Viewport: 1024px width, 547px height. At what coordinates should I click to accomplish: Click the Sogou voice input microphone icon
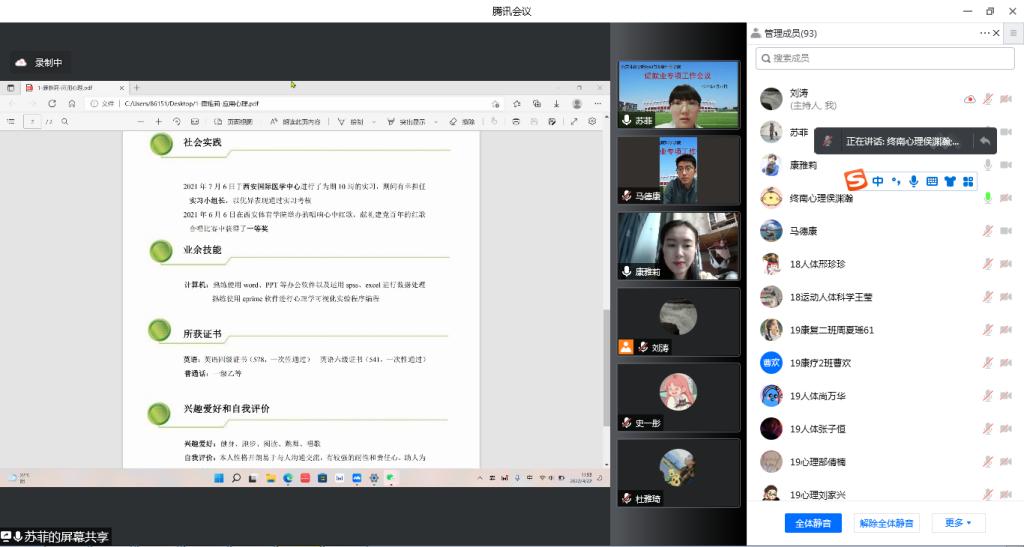coord(913,181)
